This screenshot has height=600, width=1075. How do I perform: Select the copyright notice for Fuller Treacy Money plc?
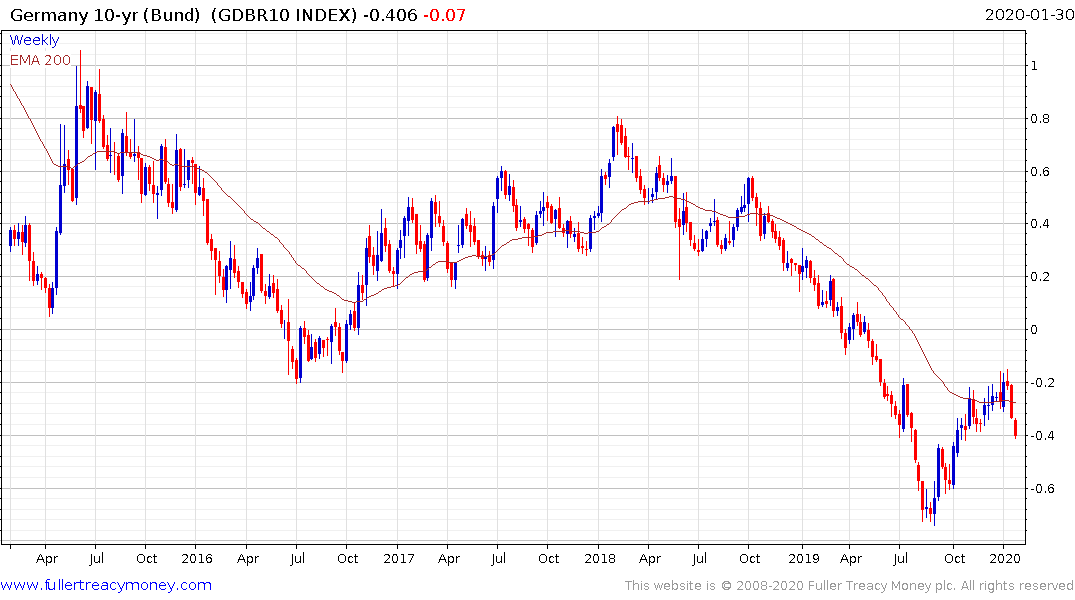[849, 586]
